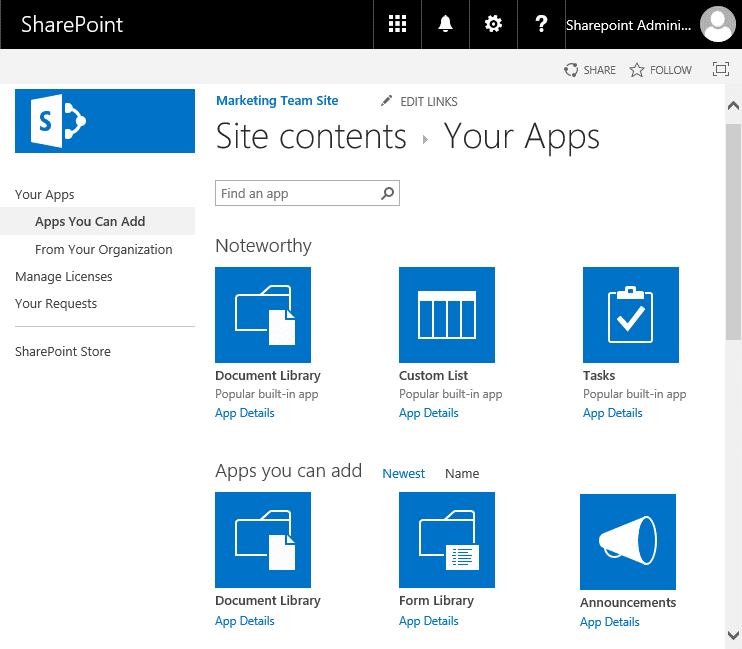Click the SharePoint site logo

point(105,121)
